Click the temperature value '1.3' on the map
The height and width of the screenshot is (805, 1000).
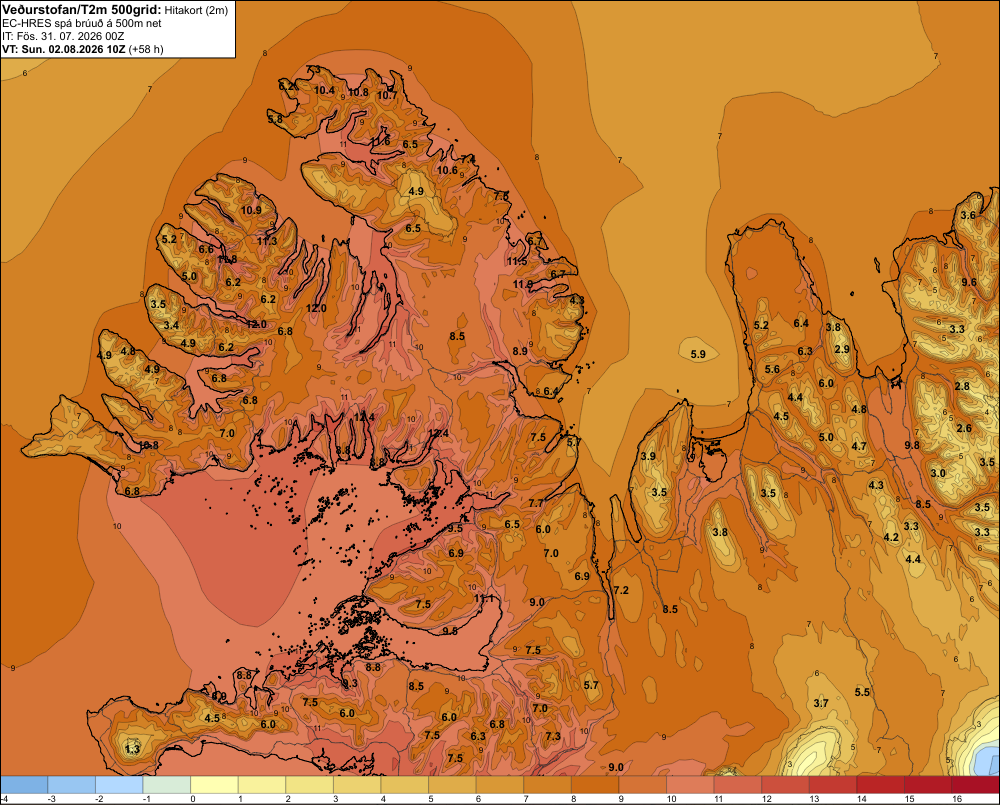tap(132, 749)
